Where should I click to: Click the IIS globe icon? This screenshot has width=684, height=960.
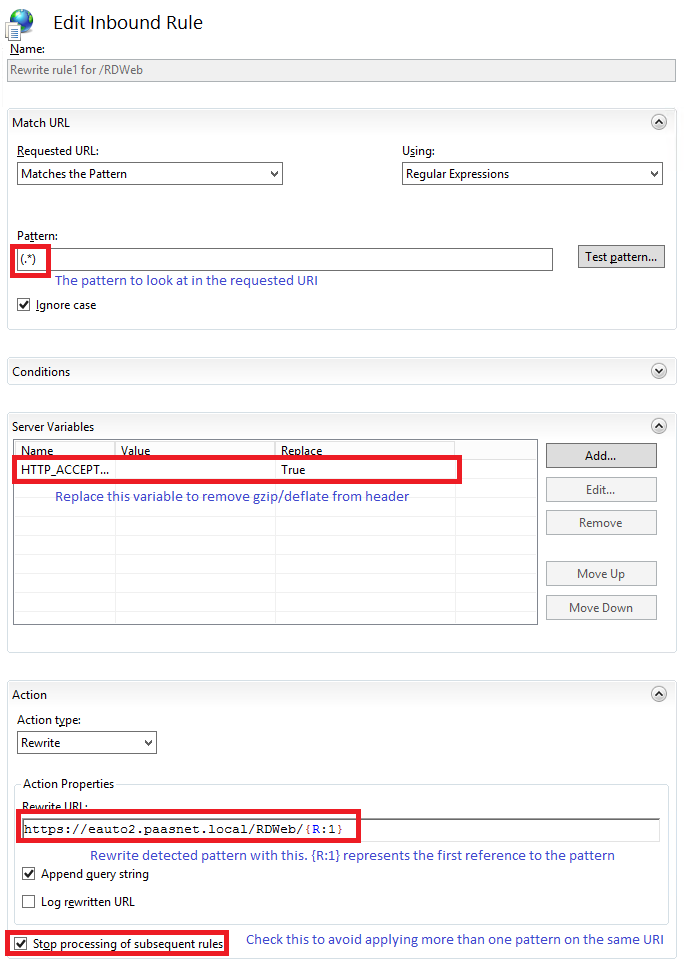pos(20,22)
